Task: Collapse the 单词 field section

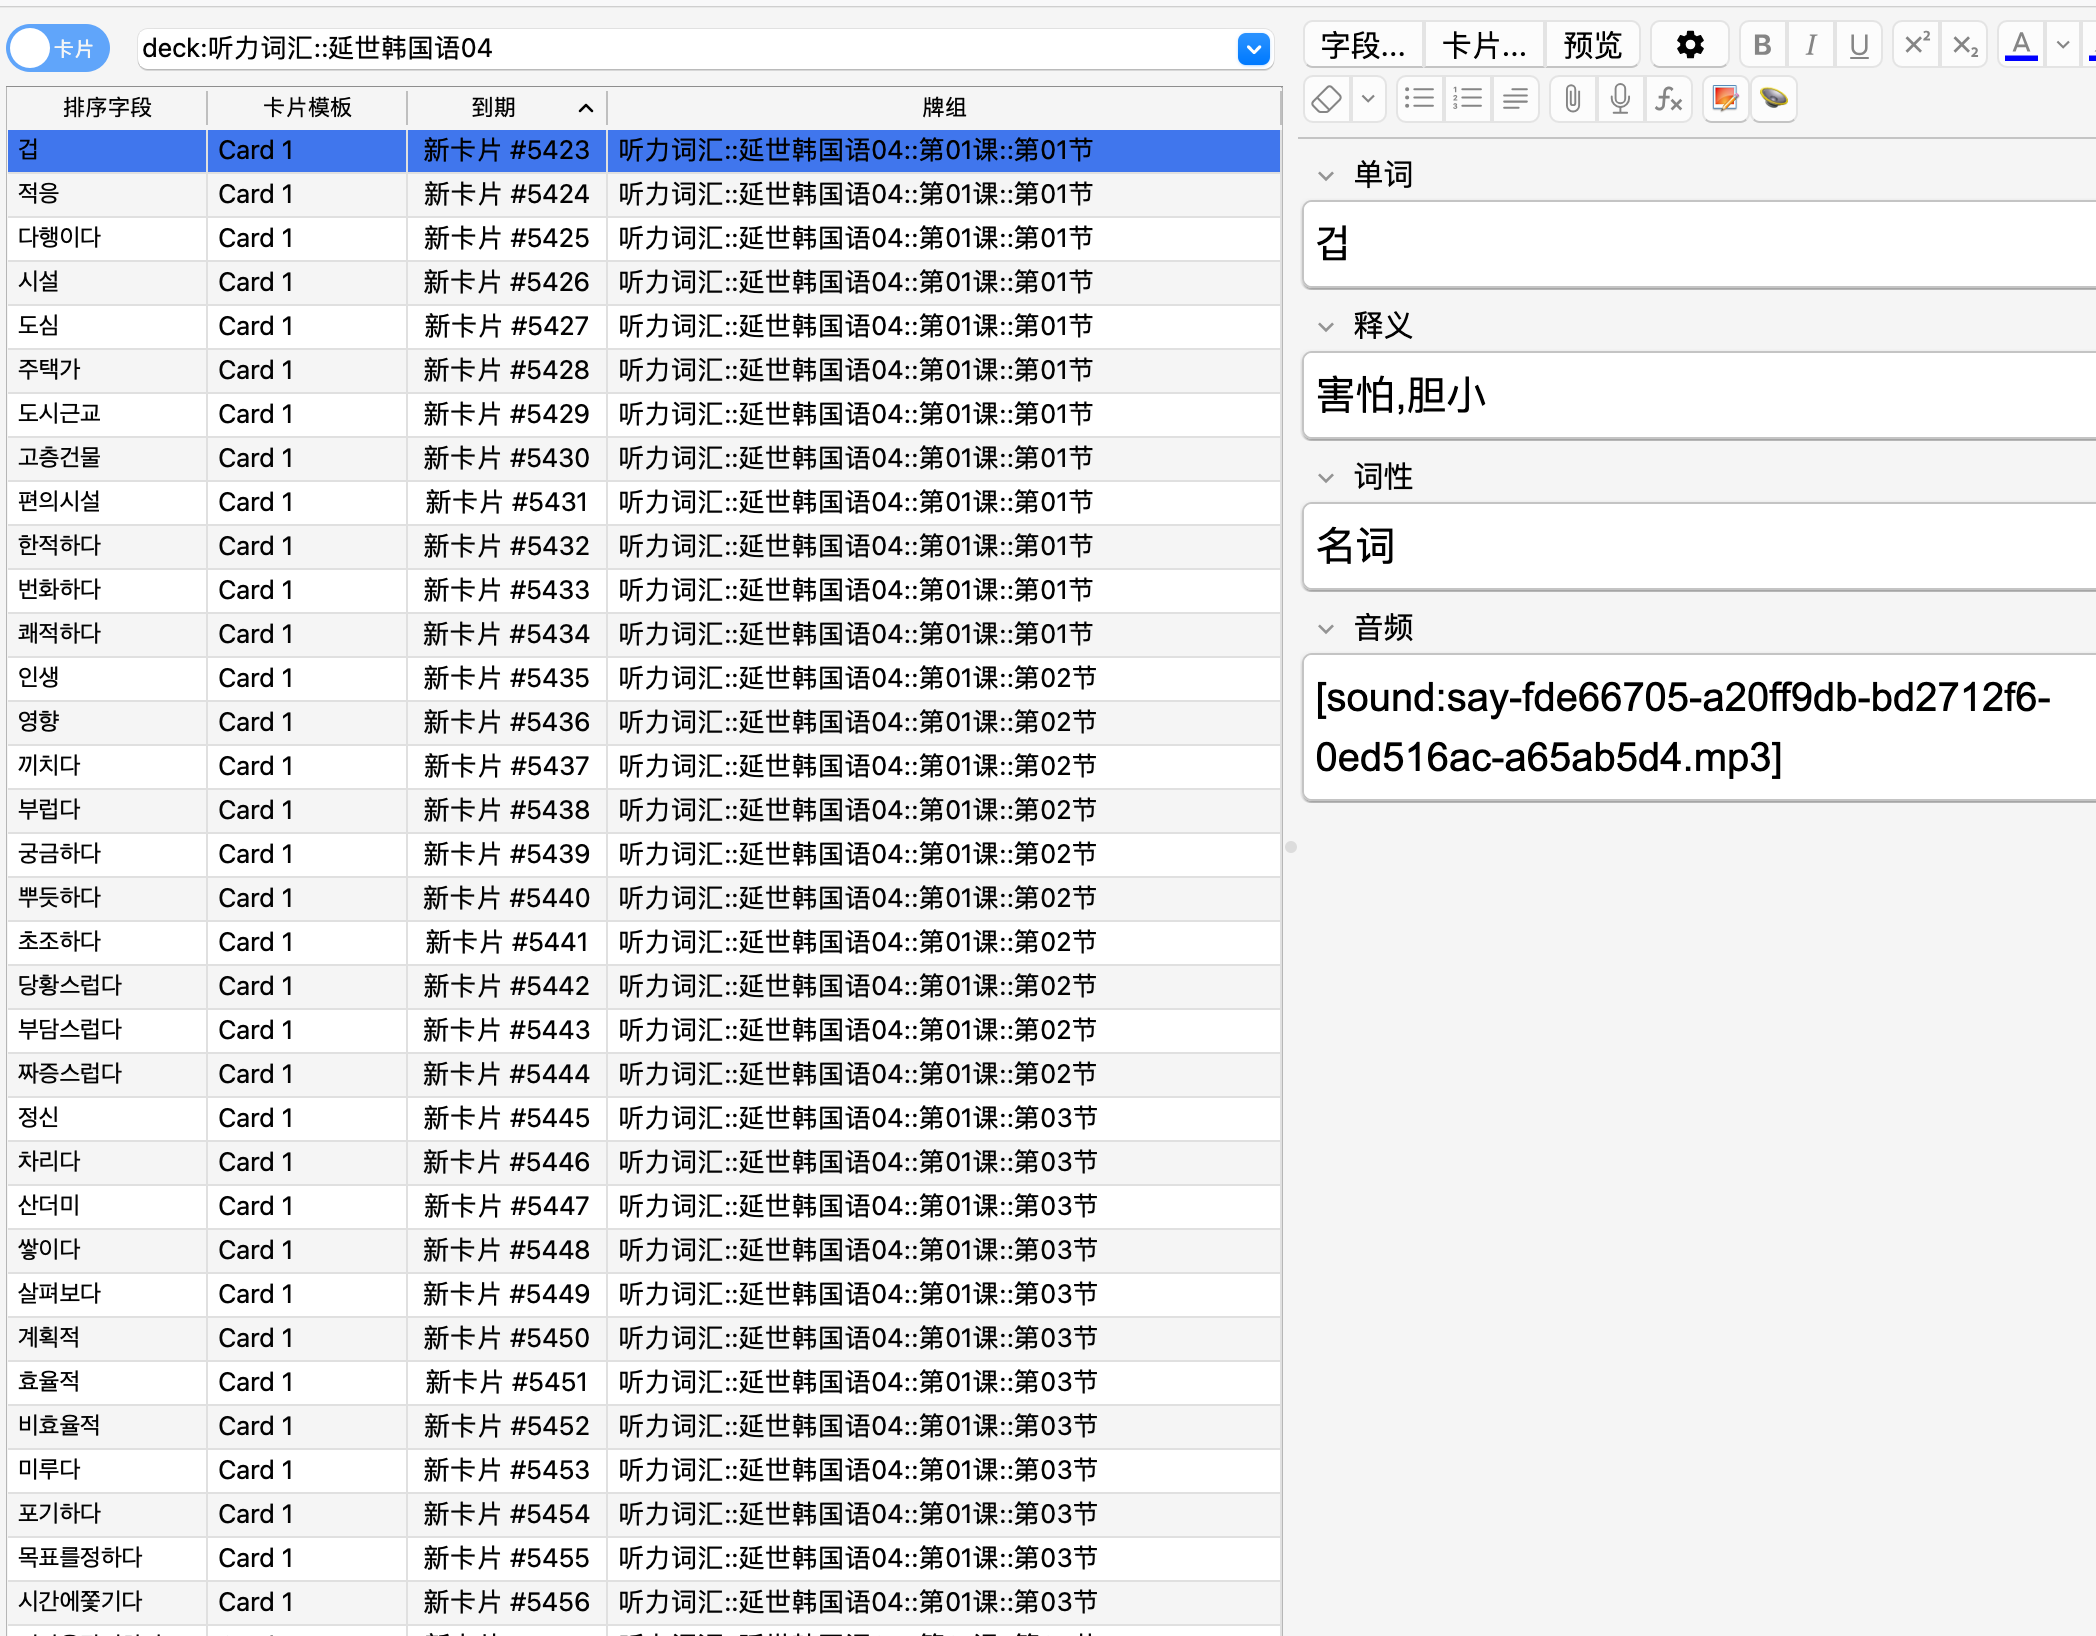Action: click(1327, 176)
